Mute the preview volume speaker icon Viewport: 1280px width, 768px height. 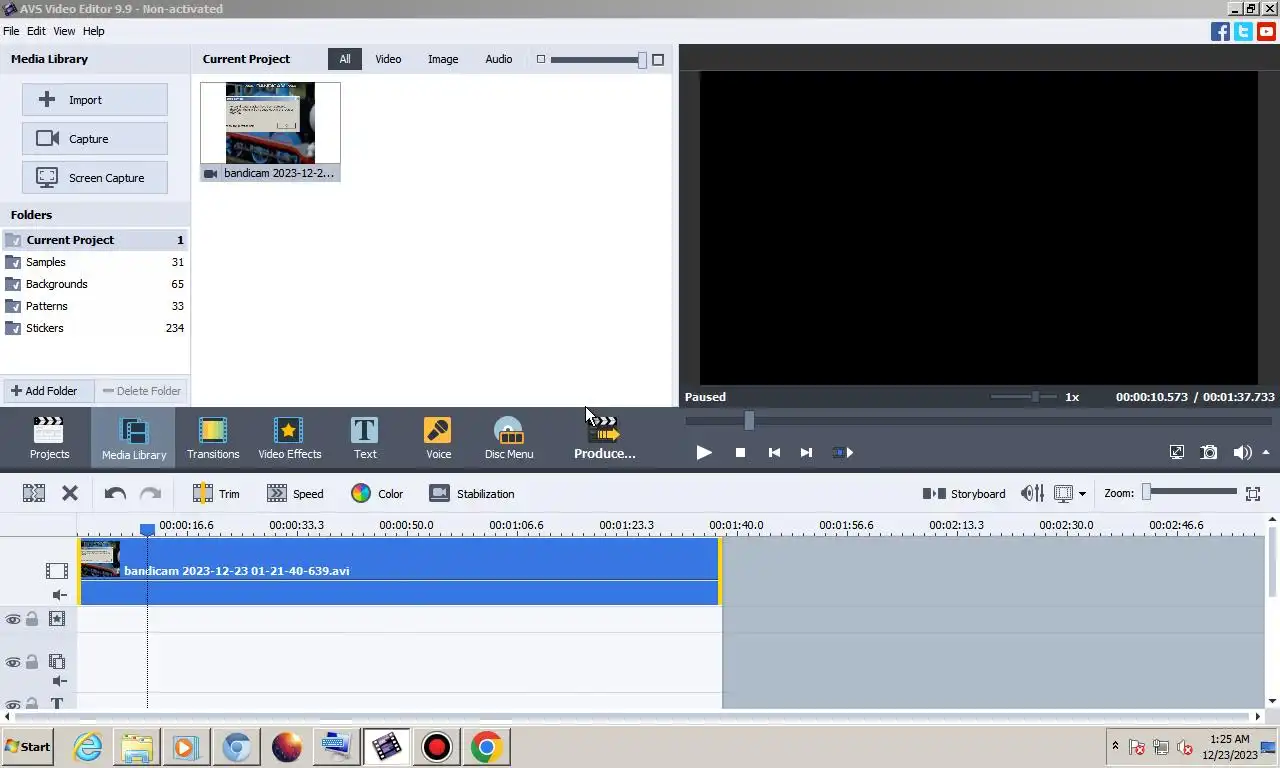tap(1242, 452)
